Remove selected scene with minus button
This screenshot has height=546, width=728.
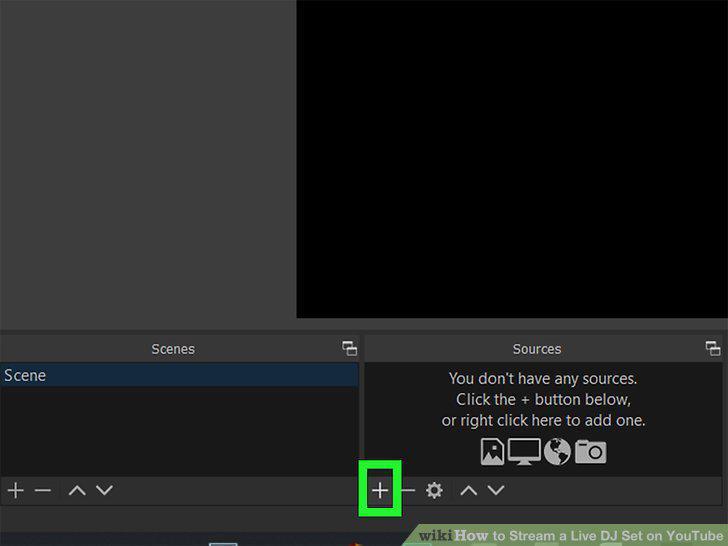tap(43, 490)
